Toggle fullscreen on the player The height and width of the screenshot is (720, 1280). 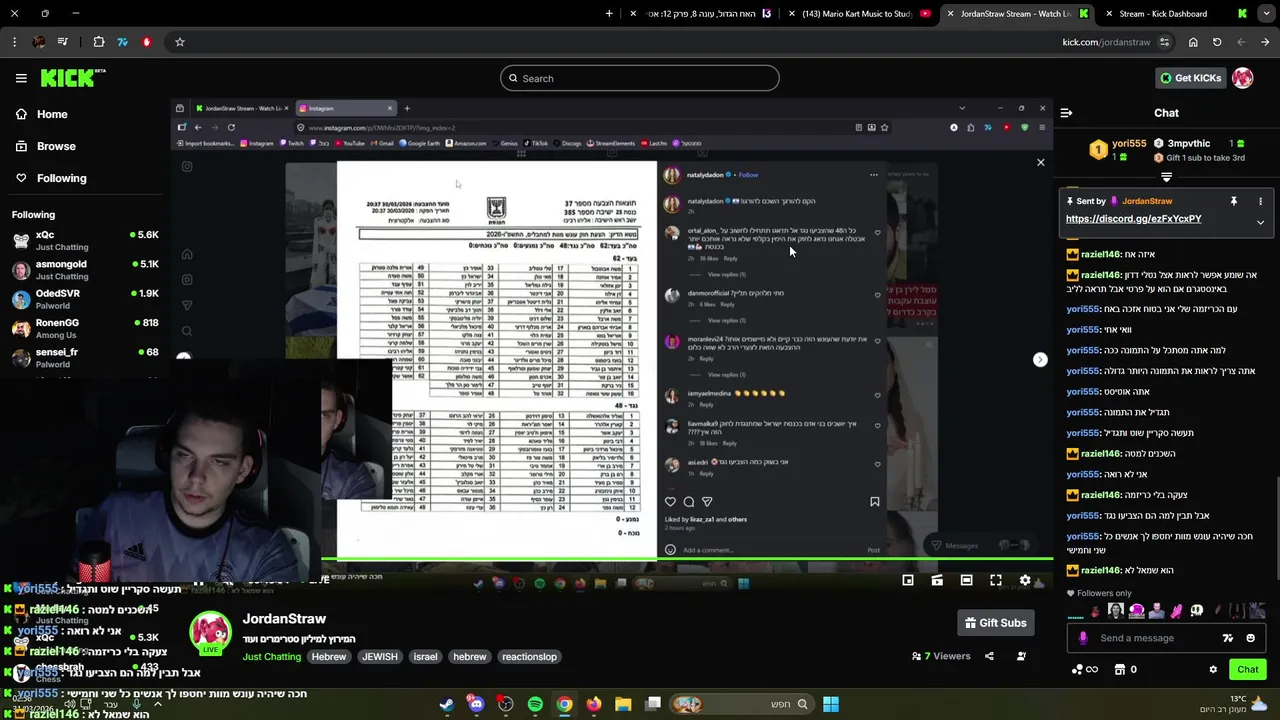[996, 580]
